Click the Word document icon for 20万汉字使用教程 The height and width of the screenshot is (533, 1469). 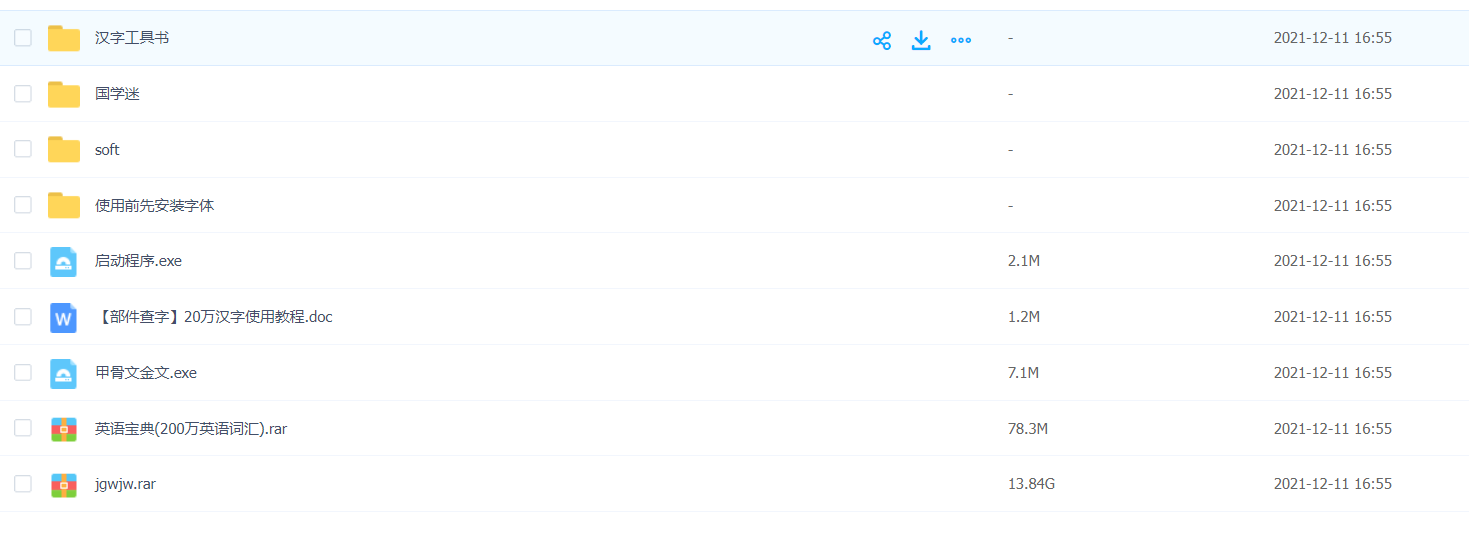(64, 318)
